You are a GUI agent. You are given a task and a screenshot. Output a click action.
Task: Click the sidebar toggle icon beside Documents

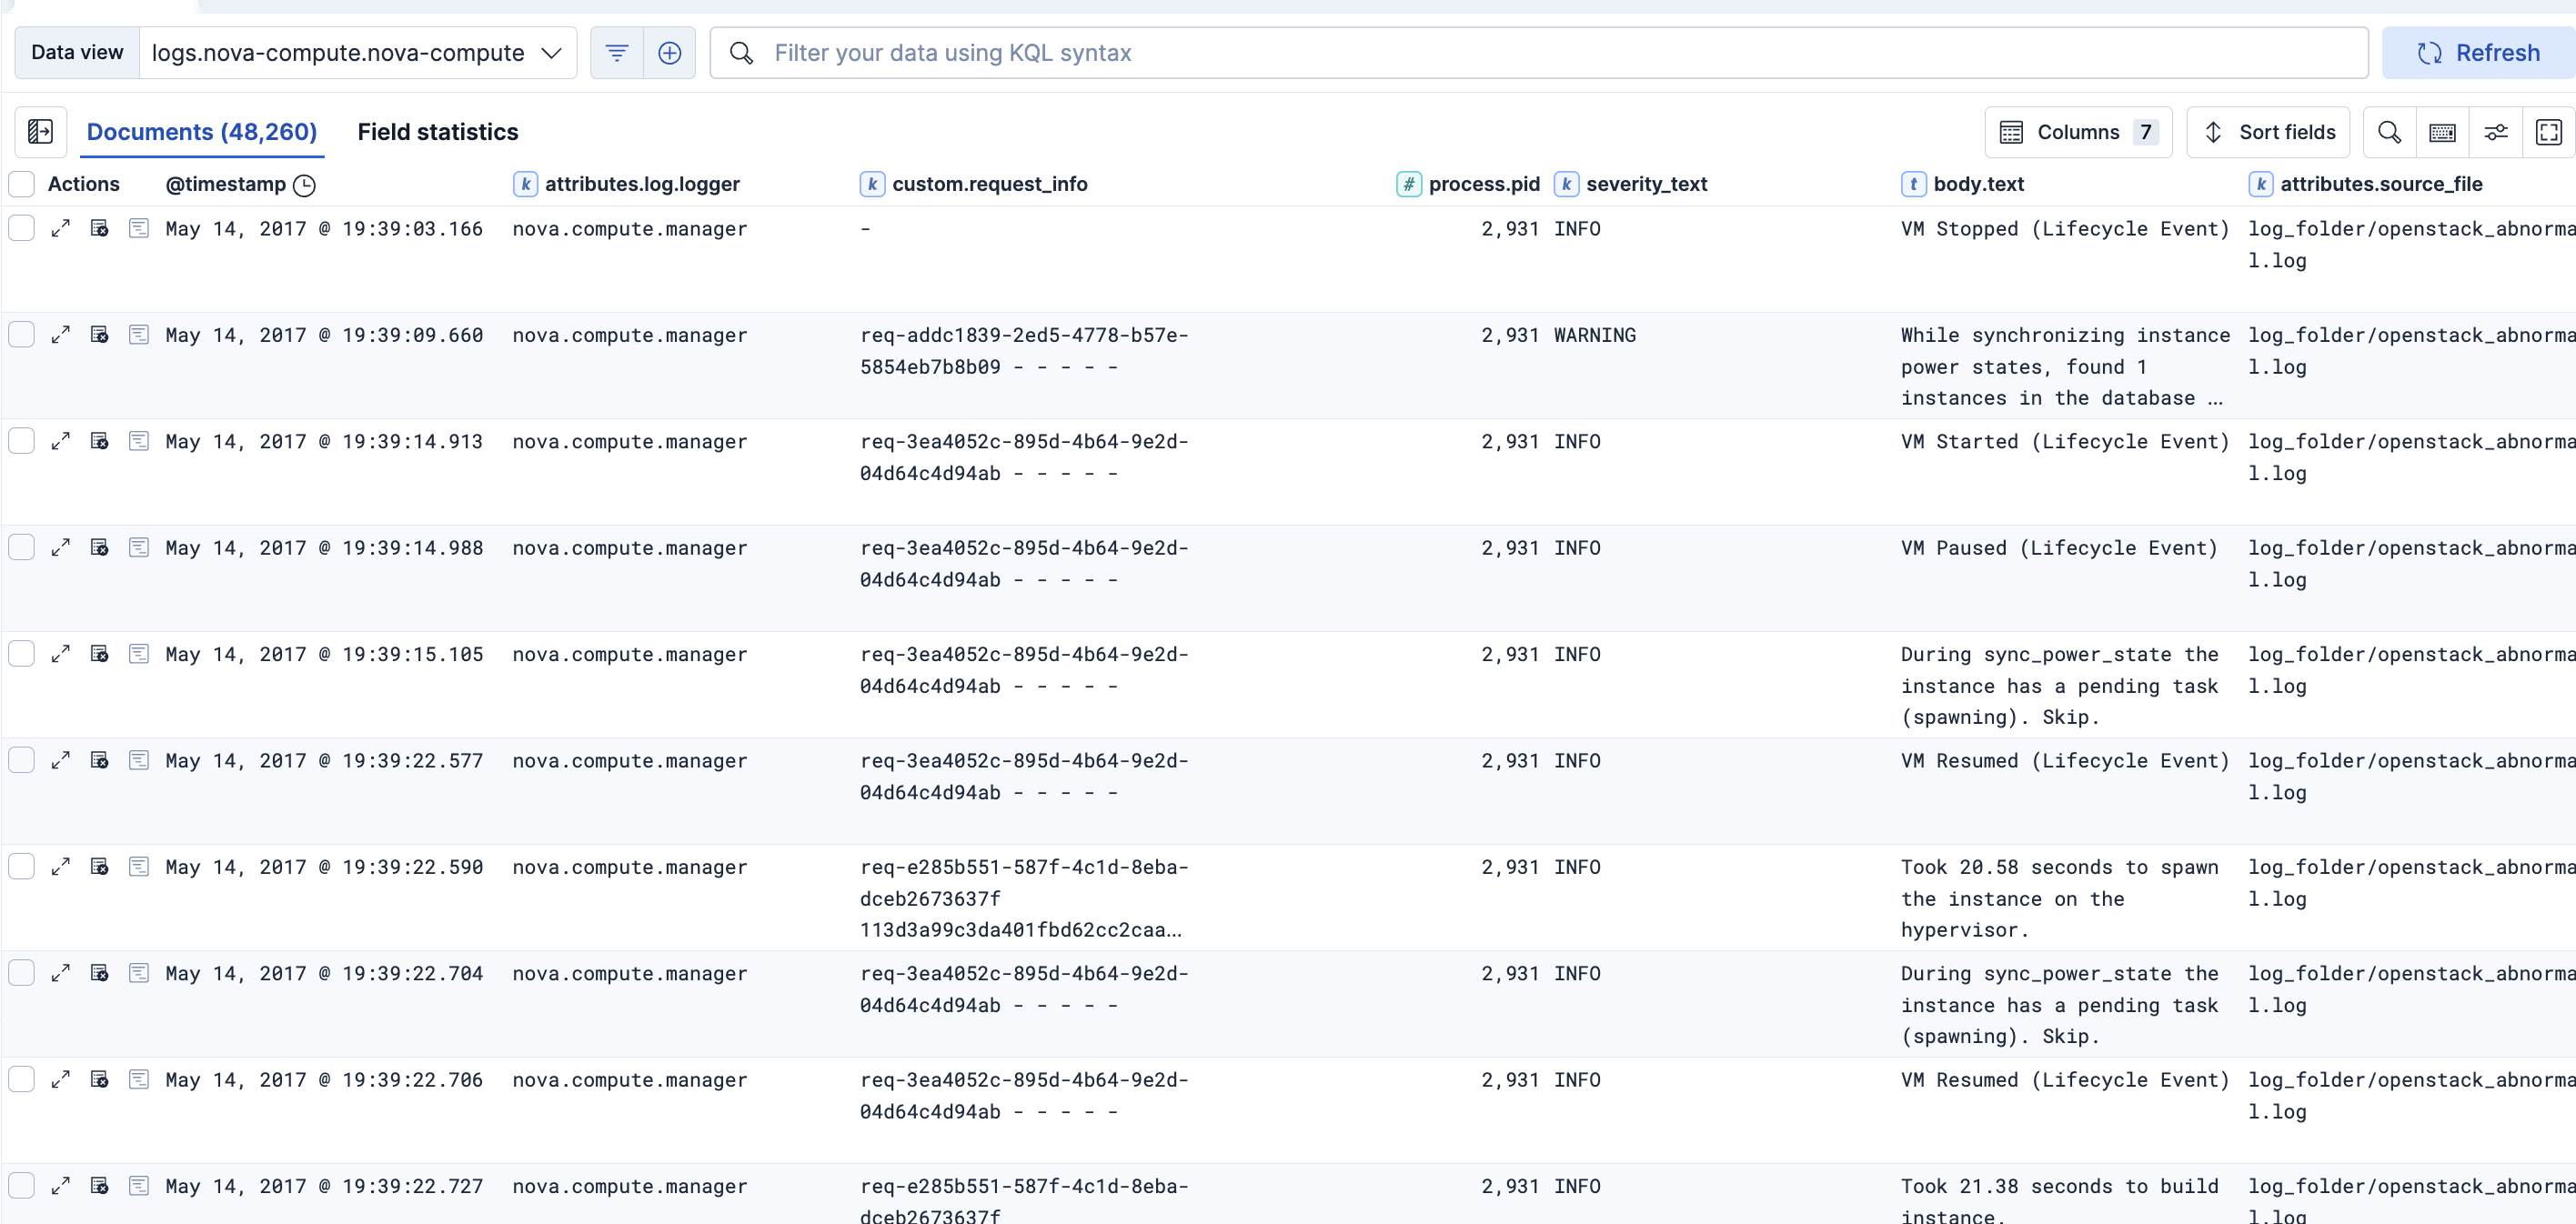tap(40, 132)
